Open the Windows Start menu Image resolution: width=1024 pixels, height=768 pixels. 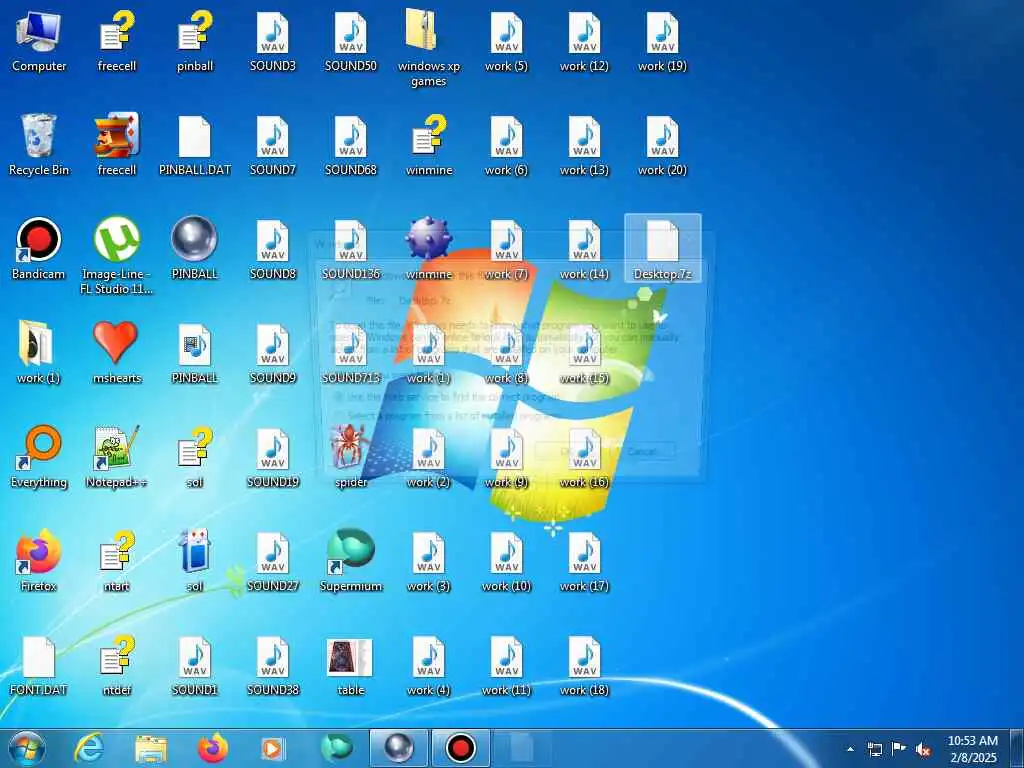pyautogui.click(x=27, y=748)
